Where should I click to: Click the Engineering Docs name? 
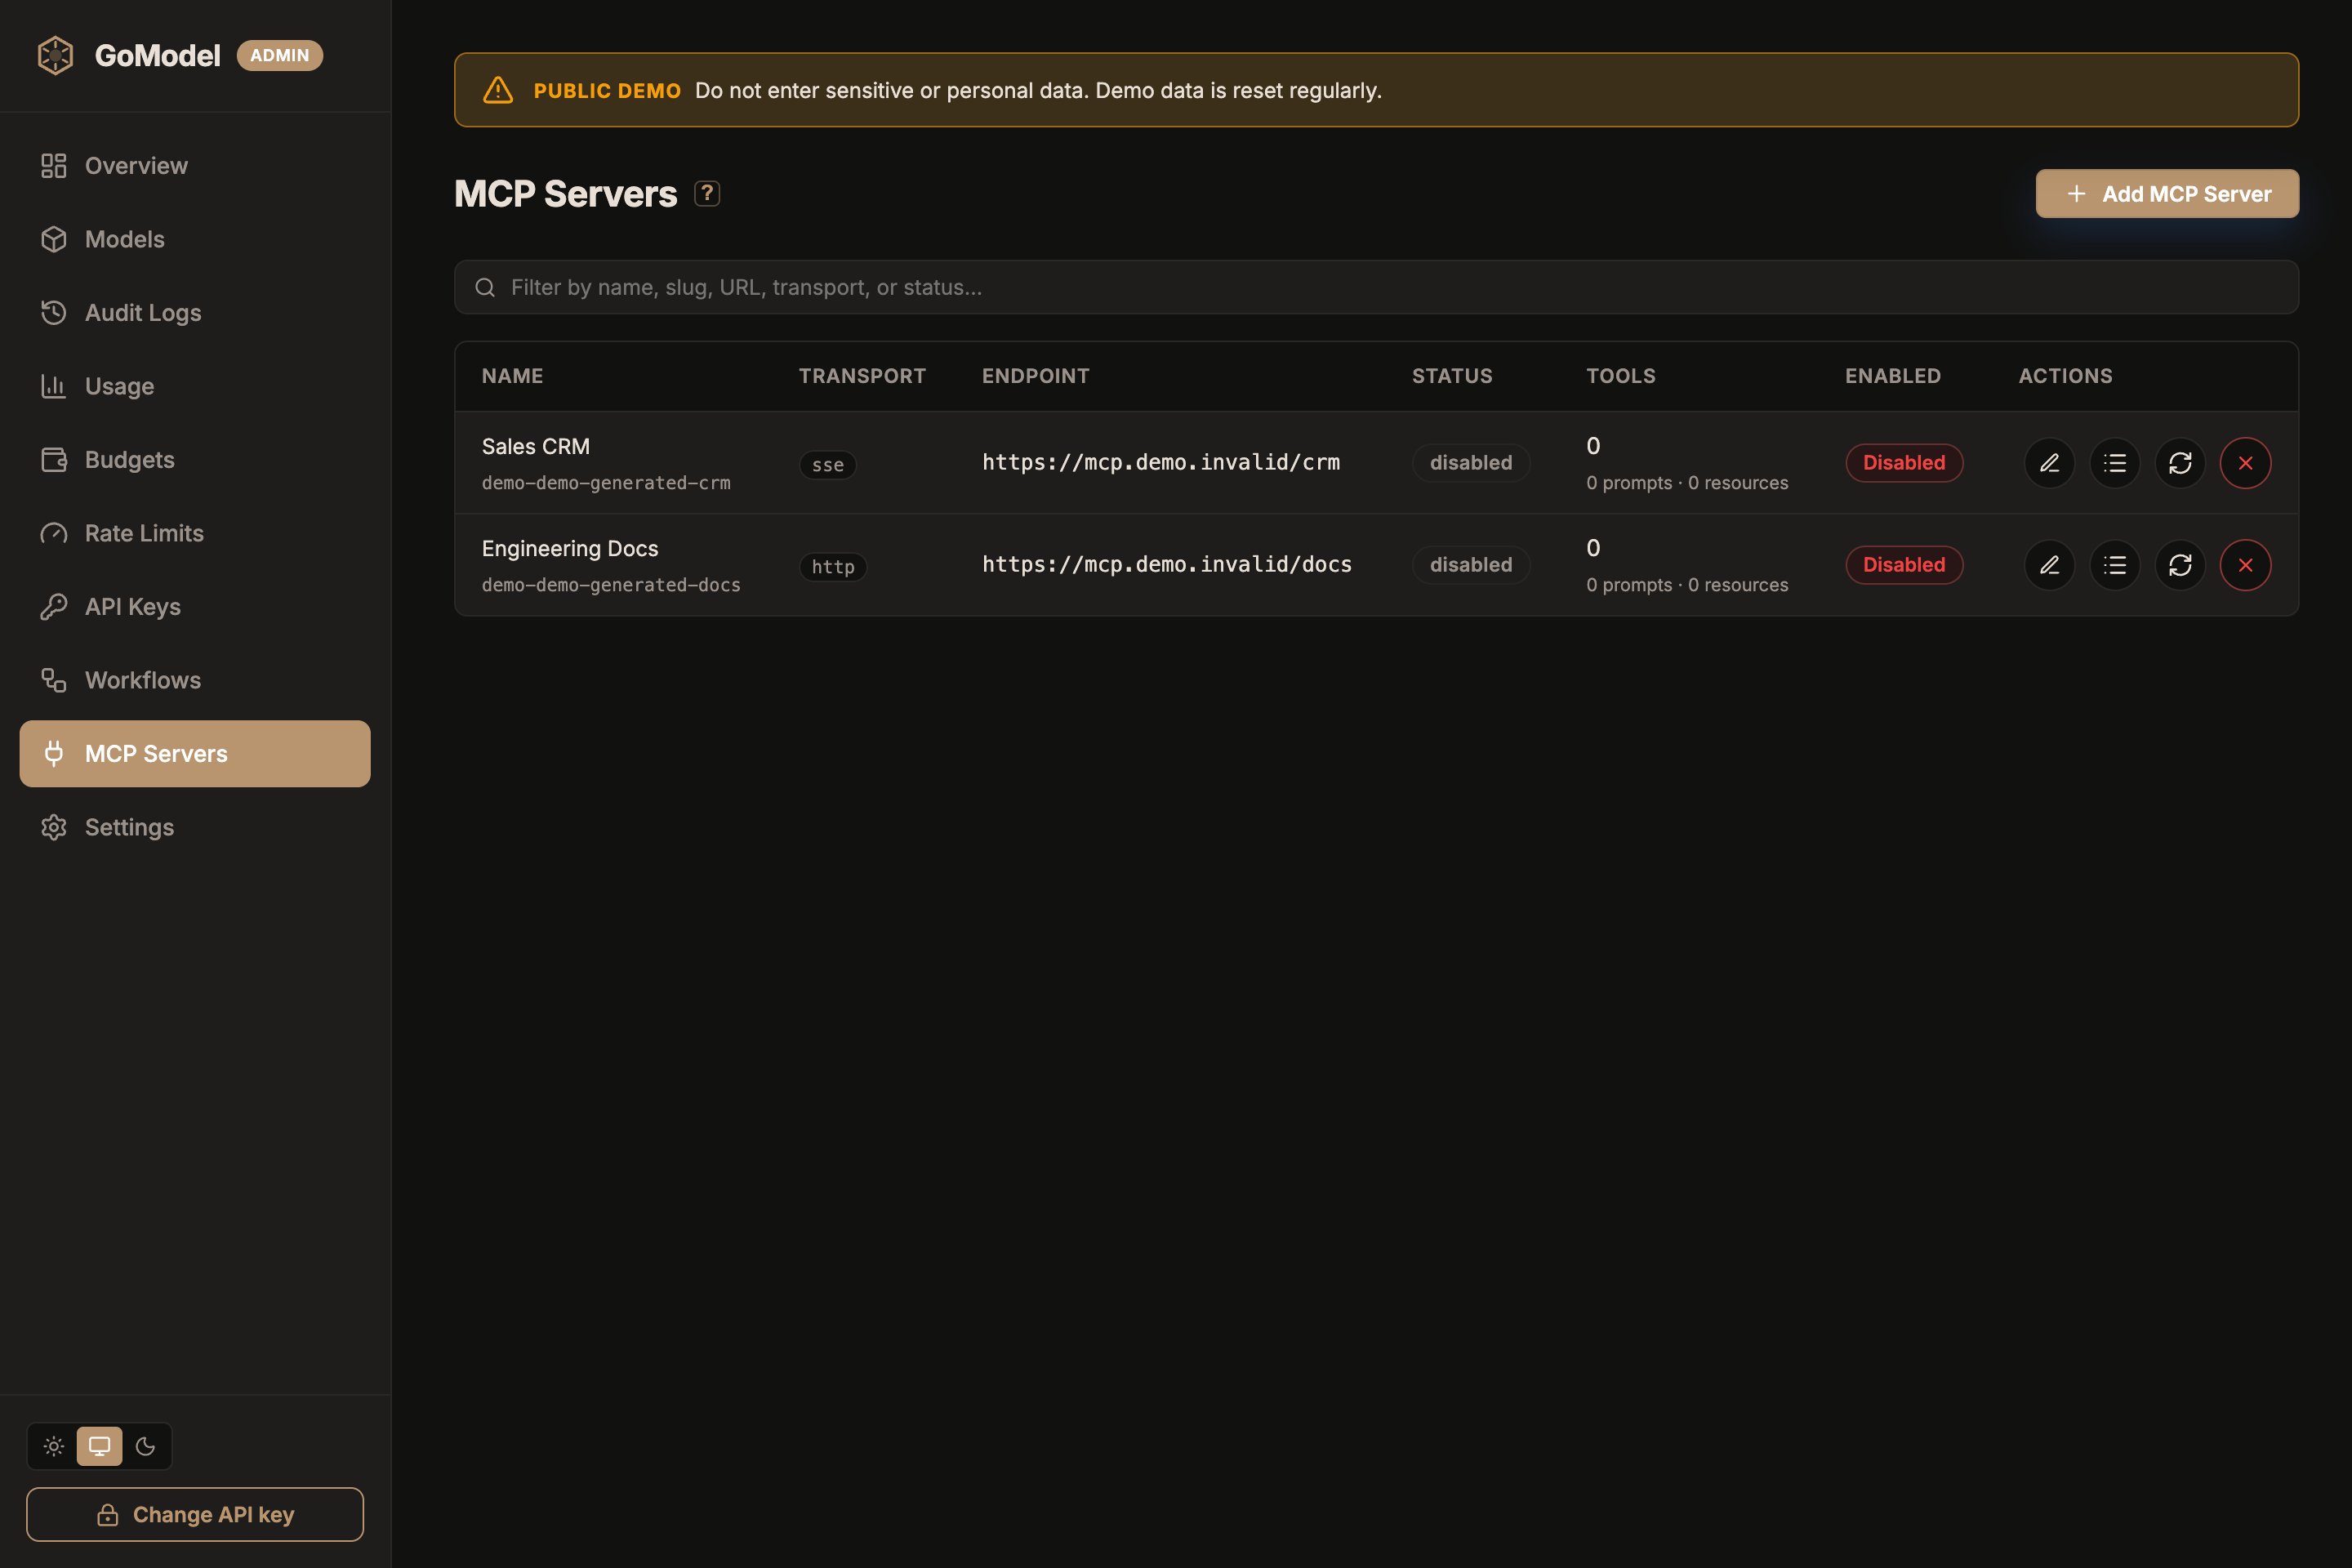[x=570, y=549]
